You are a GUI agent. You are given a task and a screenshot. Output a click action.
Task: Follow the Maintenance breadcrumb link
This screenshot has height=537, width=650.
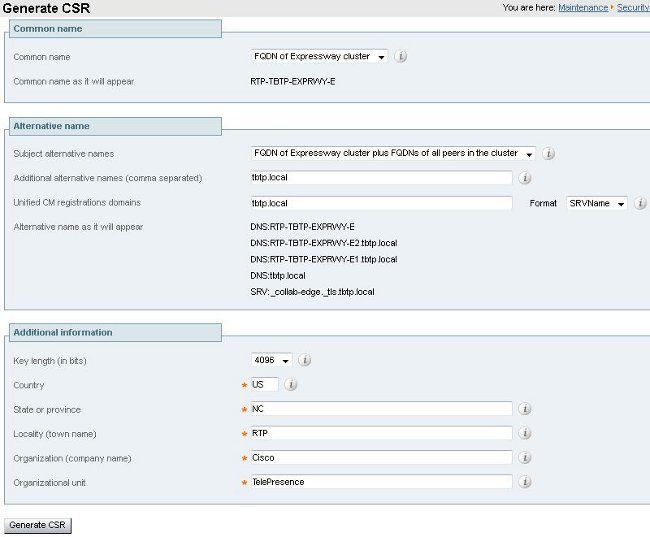[583, 7]
